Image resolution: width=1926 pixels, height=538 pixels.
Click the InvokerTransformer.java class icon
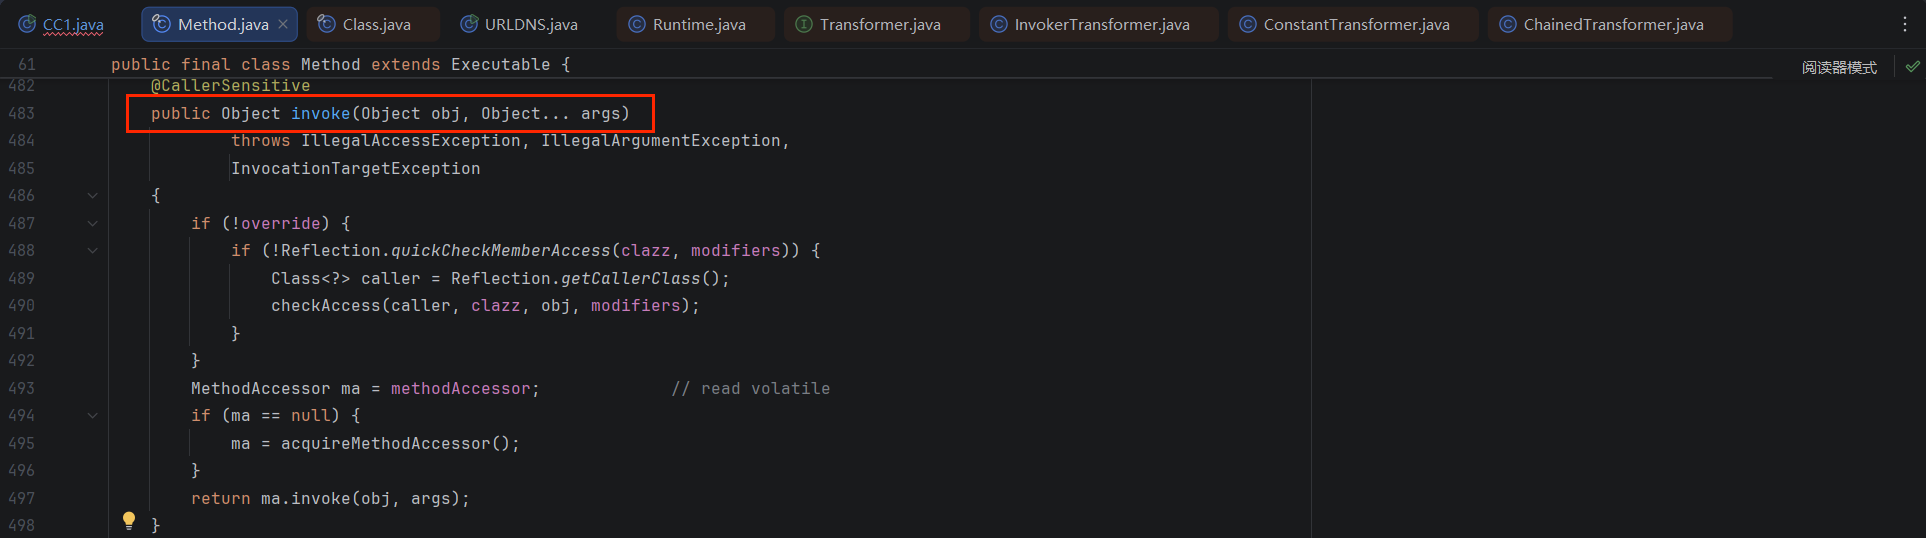(998, 24)
